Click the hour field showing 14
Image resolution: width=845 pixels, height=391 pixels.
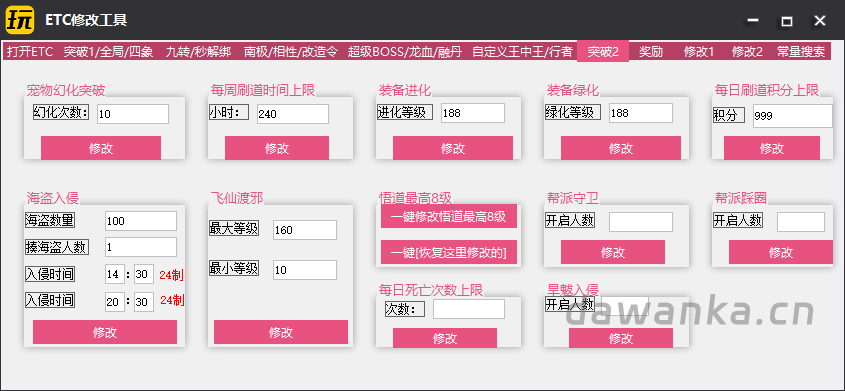click(x=115, y=275)
